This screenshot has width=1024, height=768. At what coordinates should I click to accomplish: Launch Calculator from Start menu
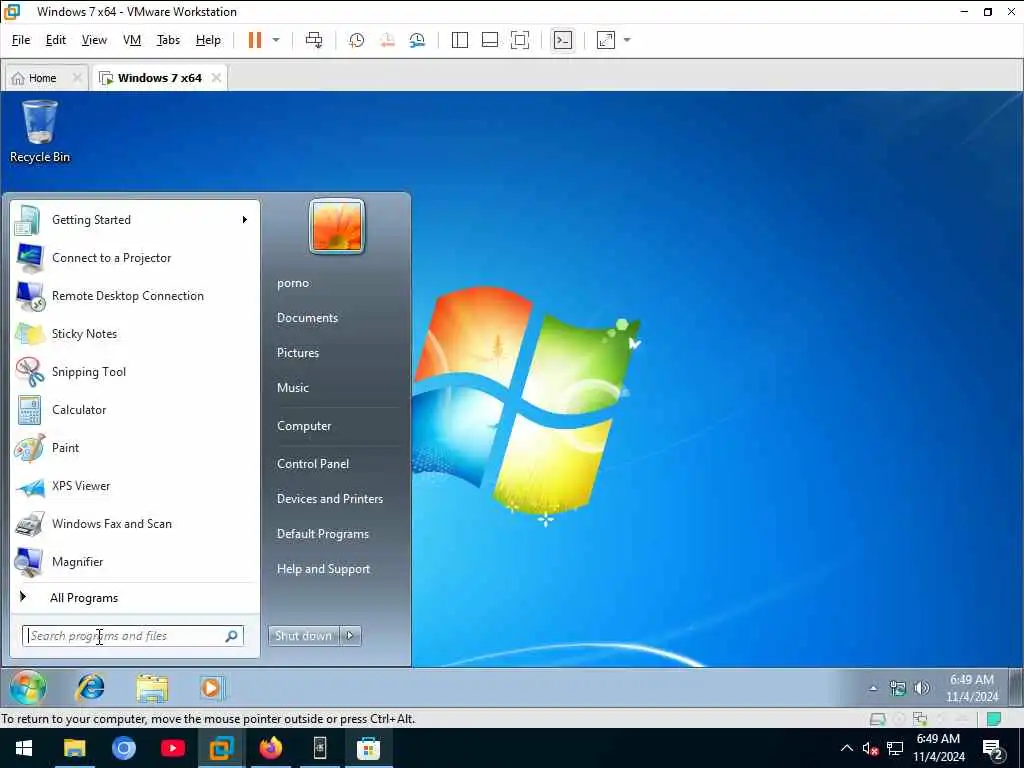tap(135, 410)
